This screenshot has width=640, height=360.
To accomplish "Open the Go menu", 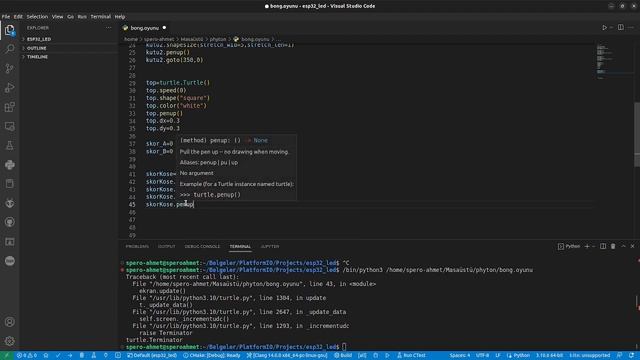I will [70, 17].
